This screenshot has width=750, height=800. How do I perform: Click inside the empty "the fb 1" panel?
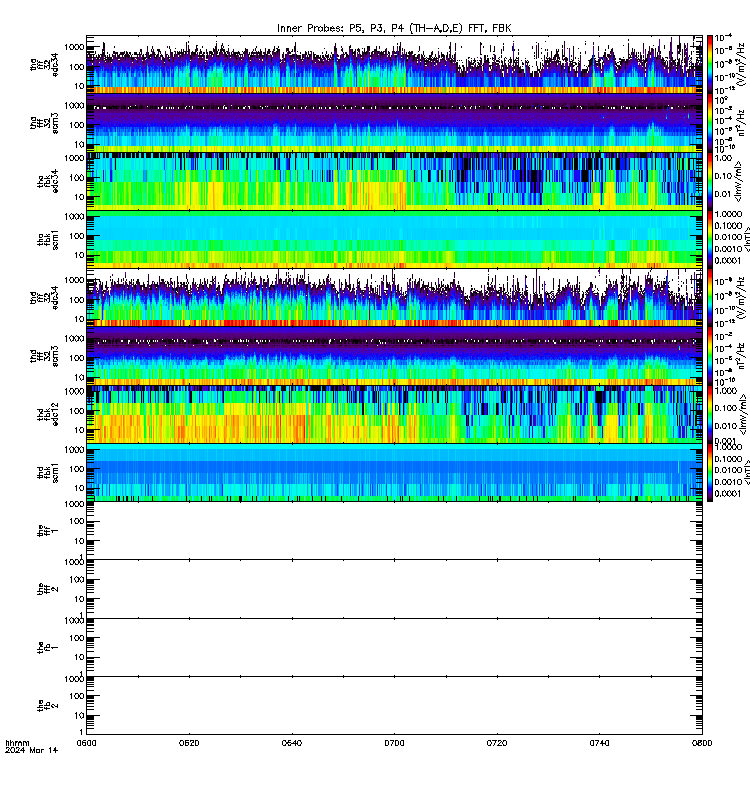pyautogui.click(x=394, y=647)
